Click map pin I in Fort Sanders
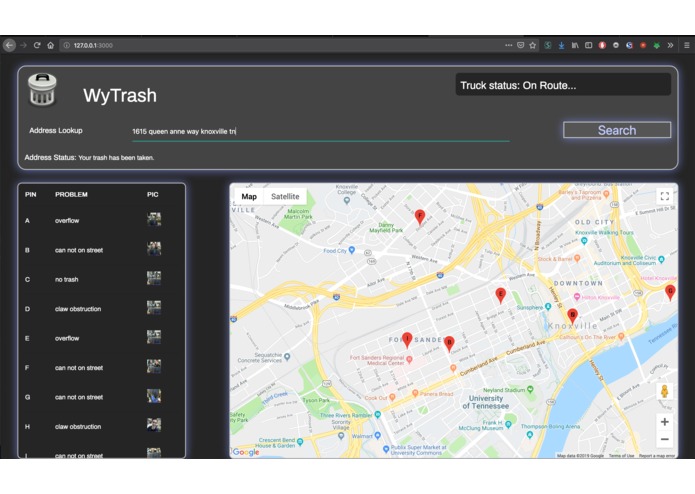Viewport: 695px width, 494px height. pyautogui.click(x=407, y=340)
